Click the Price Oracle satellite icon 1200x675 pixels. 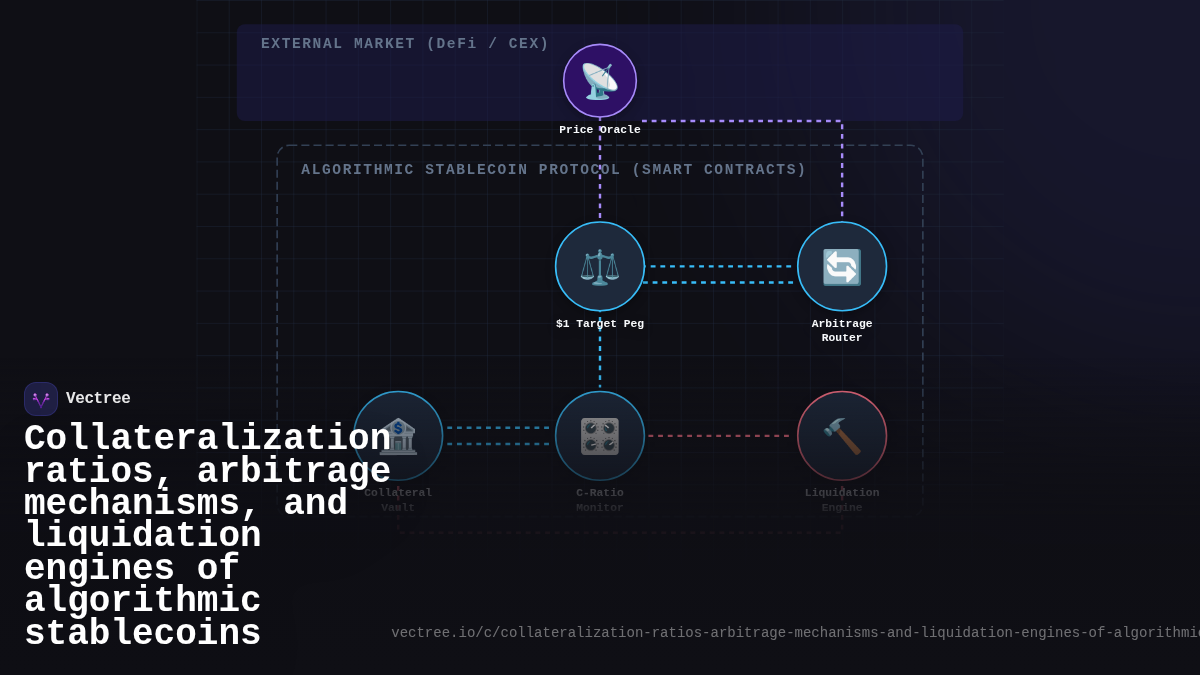pos(599,80)
